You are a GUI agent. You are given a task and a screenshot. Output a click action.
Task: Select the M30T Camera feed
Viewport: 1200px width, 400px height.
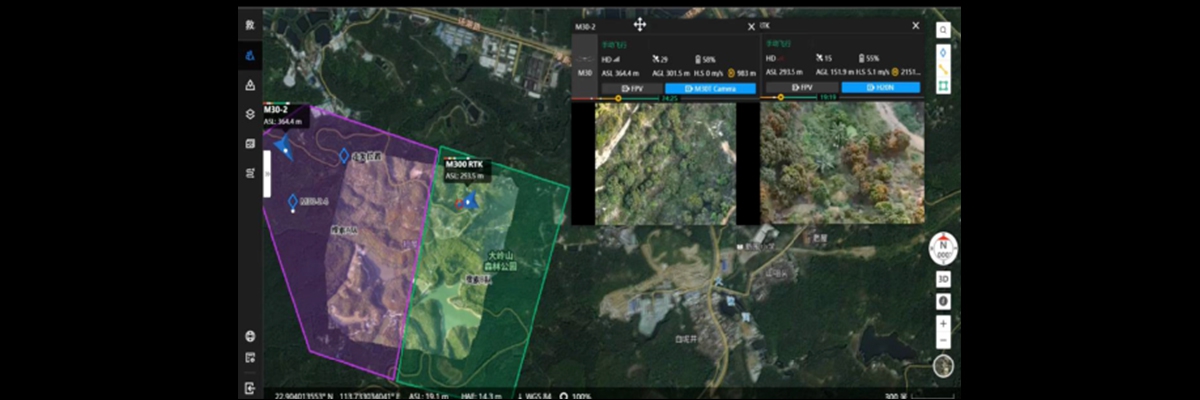click(701, 88)
